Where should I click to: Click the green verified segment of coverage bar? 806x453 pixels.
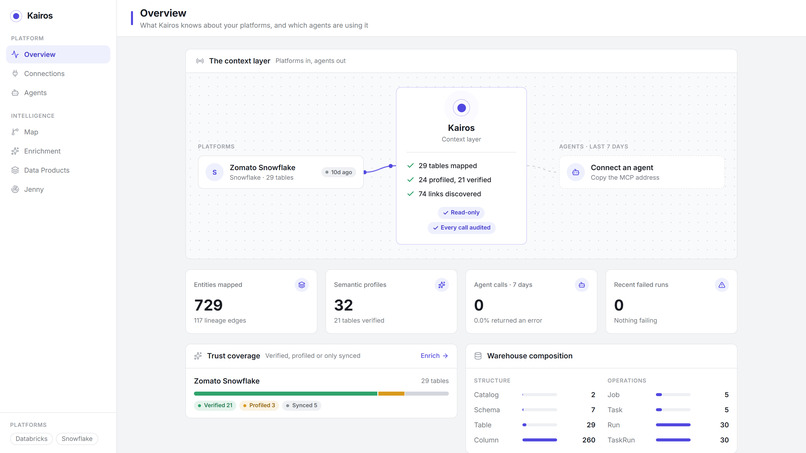[285, 394]
